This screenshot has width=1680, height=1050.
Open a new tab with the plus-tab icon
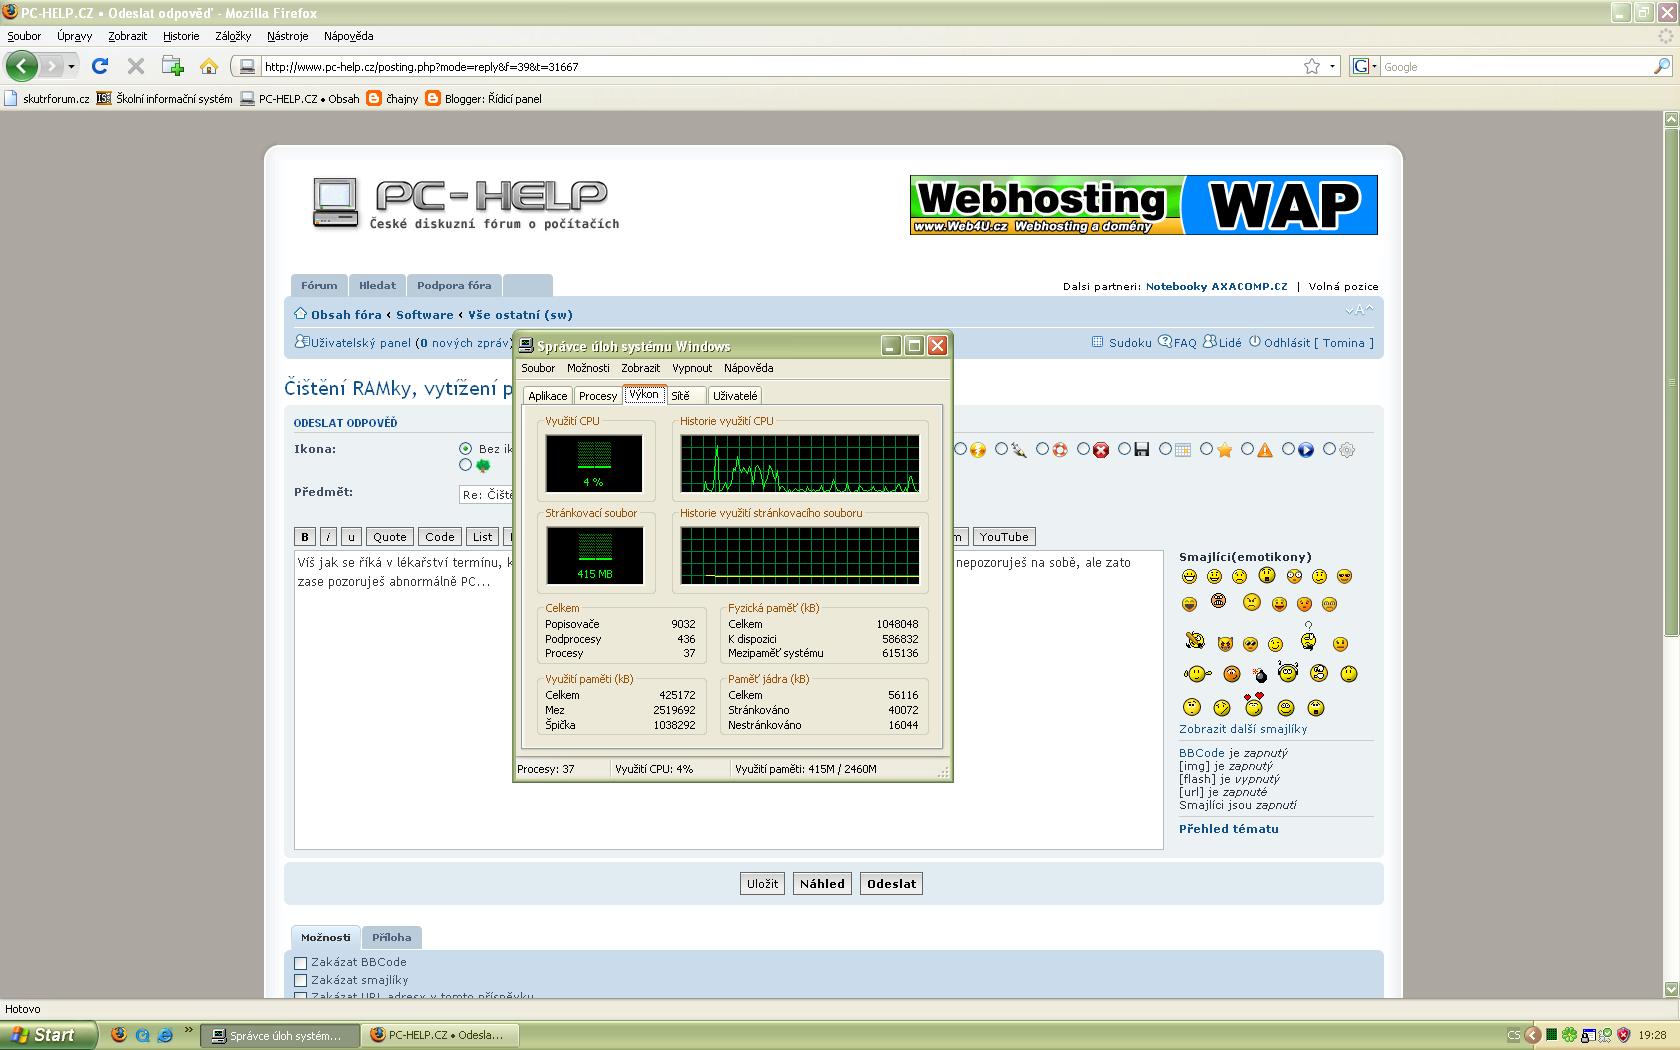click(x=173, y=66)
